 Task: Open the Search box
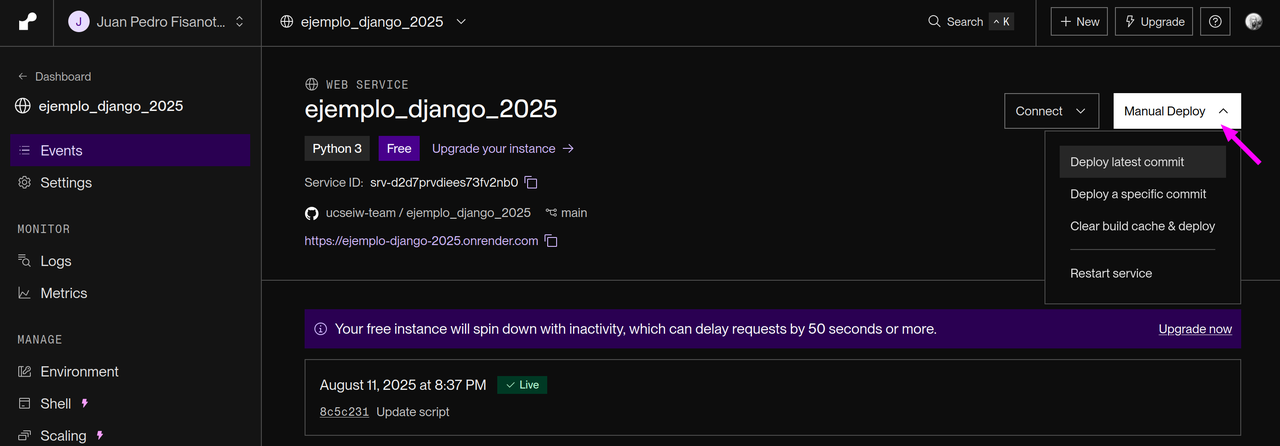click(x=970, y=22)
